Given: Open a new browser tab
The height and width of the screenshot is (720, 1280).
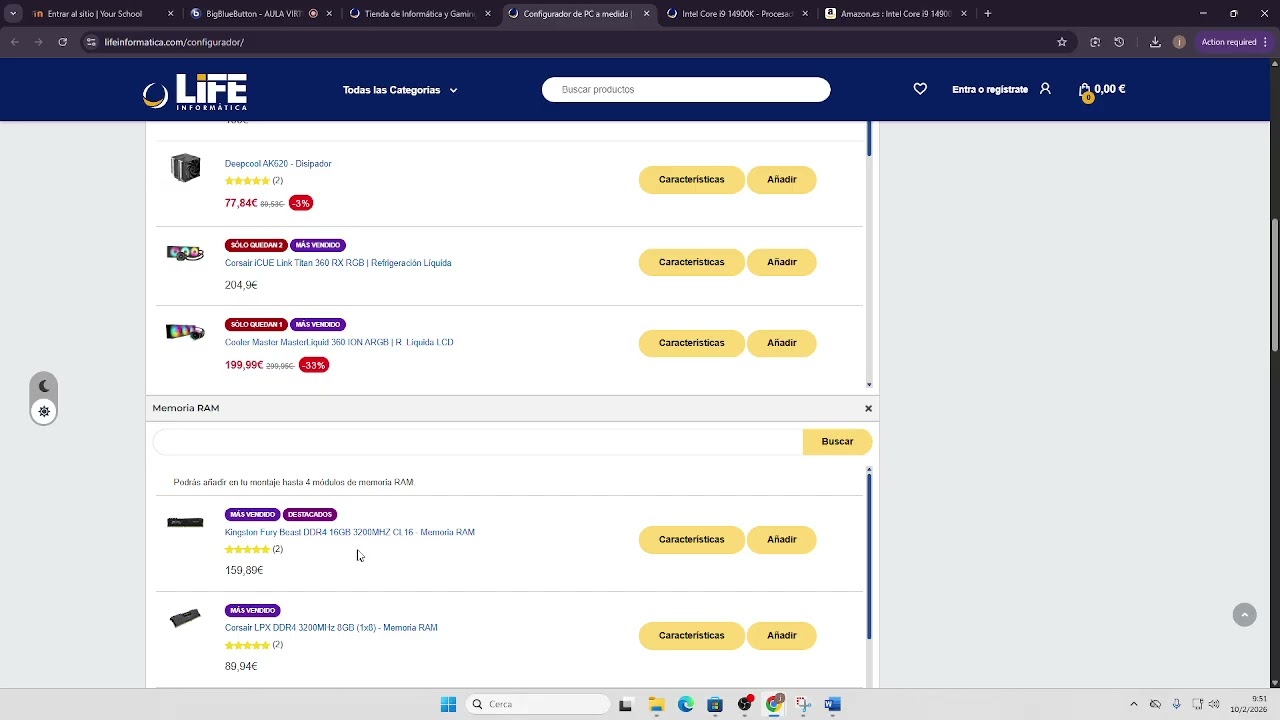Looking at the screenshot, I should (987, 14).
